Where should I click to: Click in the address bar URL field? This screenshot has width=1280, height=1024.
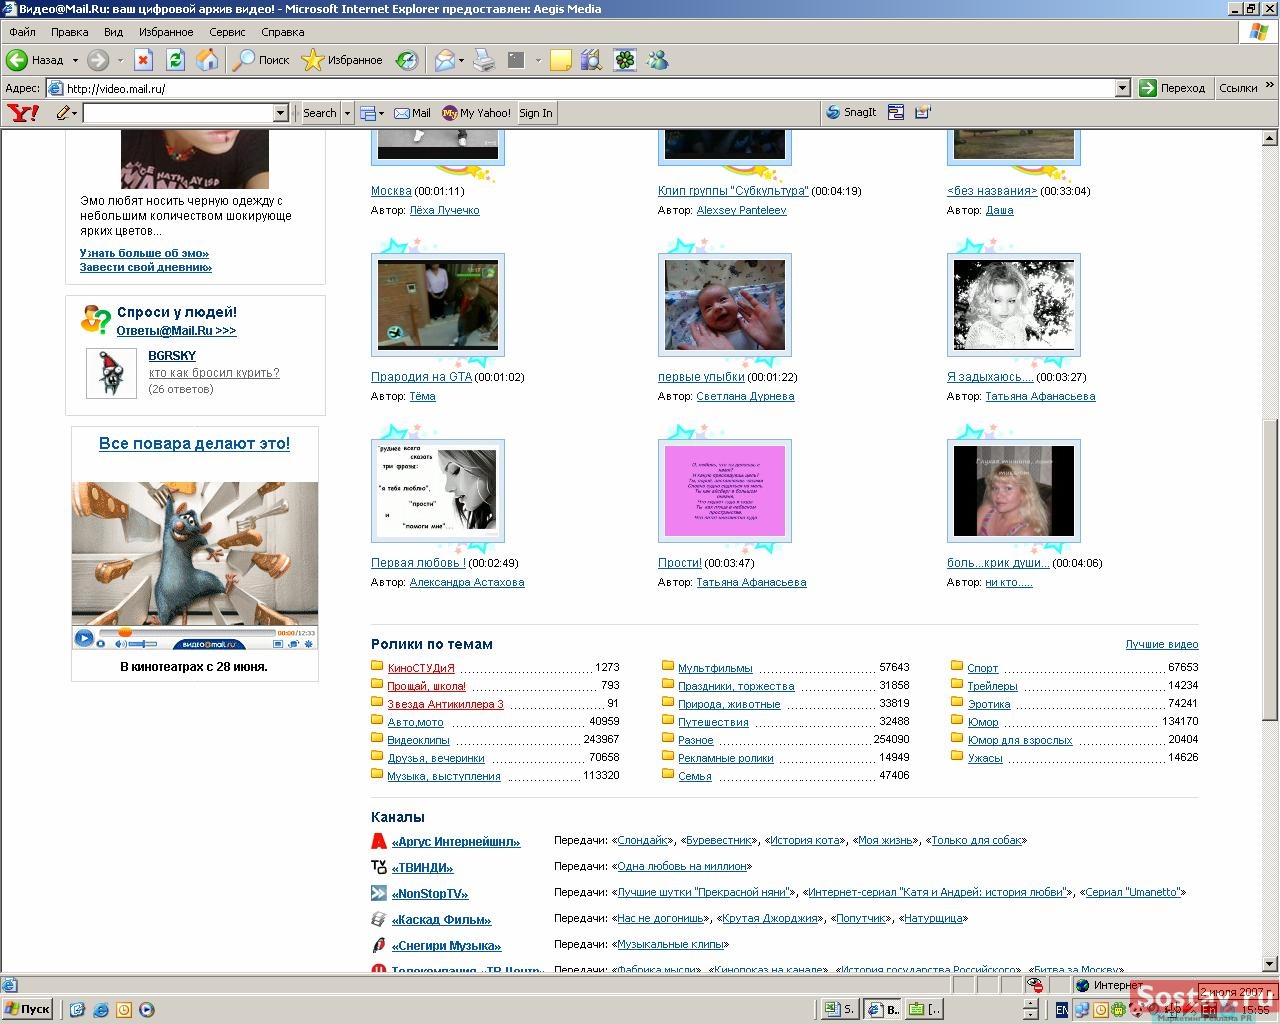590,88
